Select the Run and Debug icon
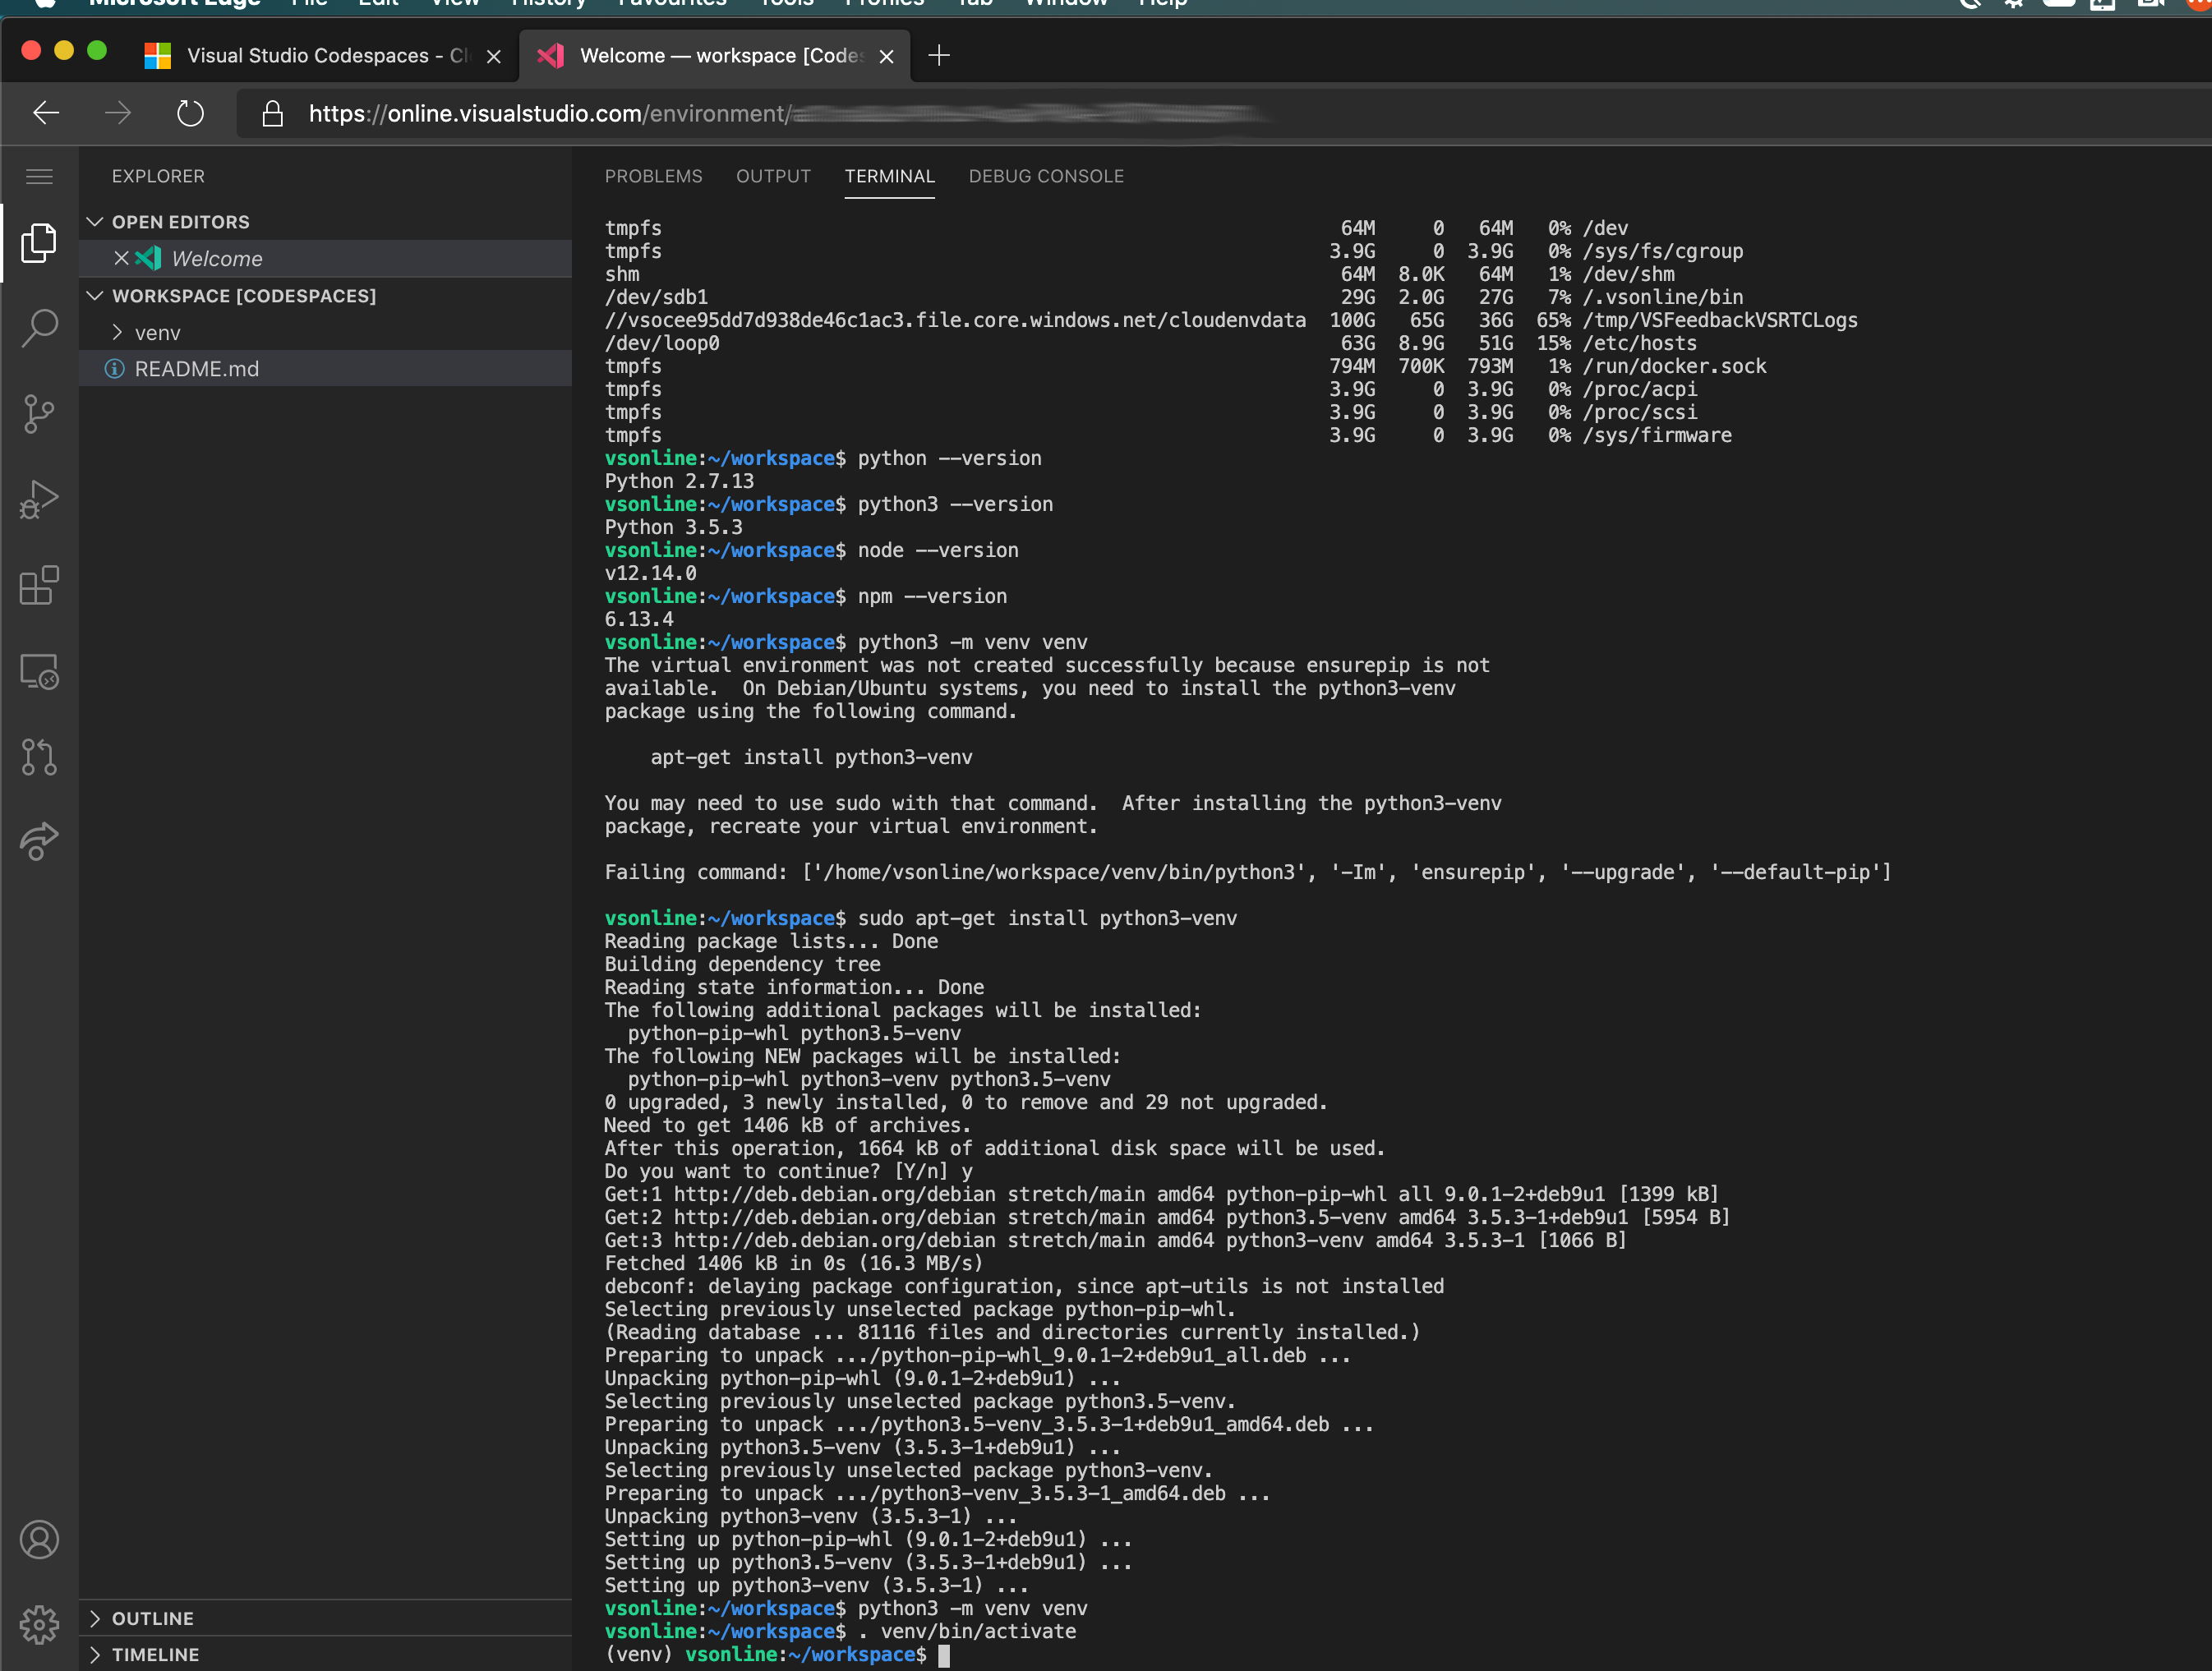 click(39, 499)
